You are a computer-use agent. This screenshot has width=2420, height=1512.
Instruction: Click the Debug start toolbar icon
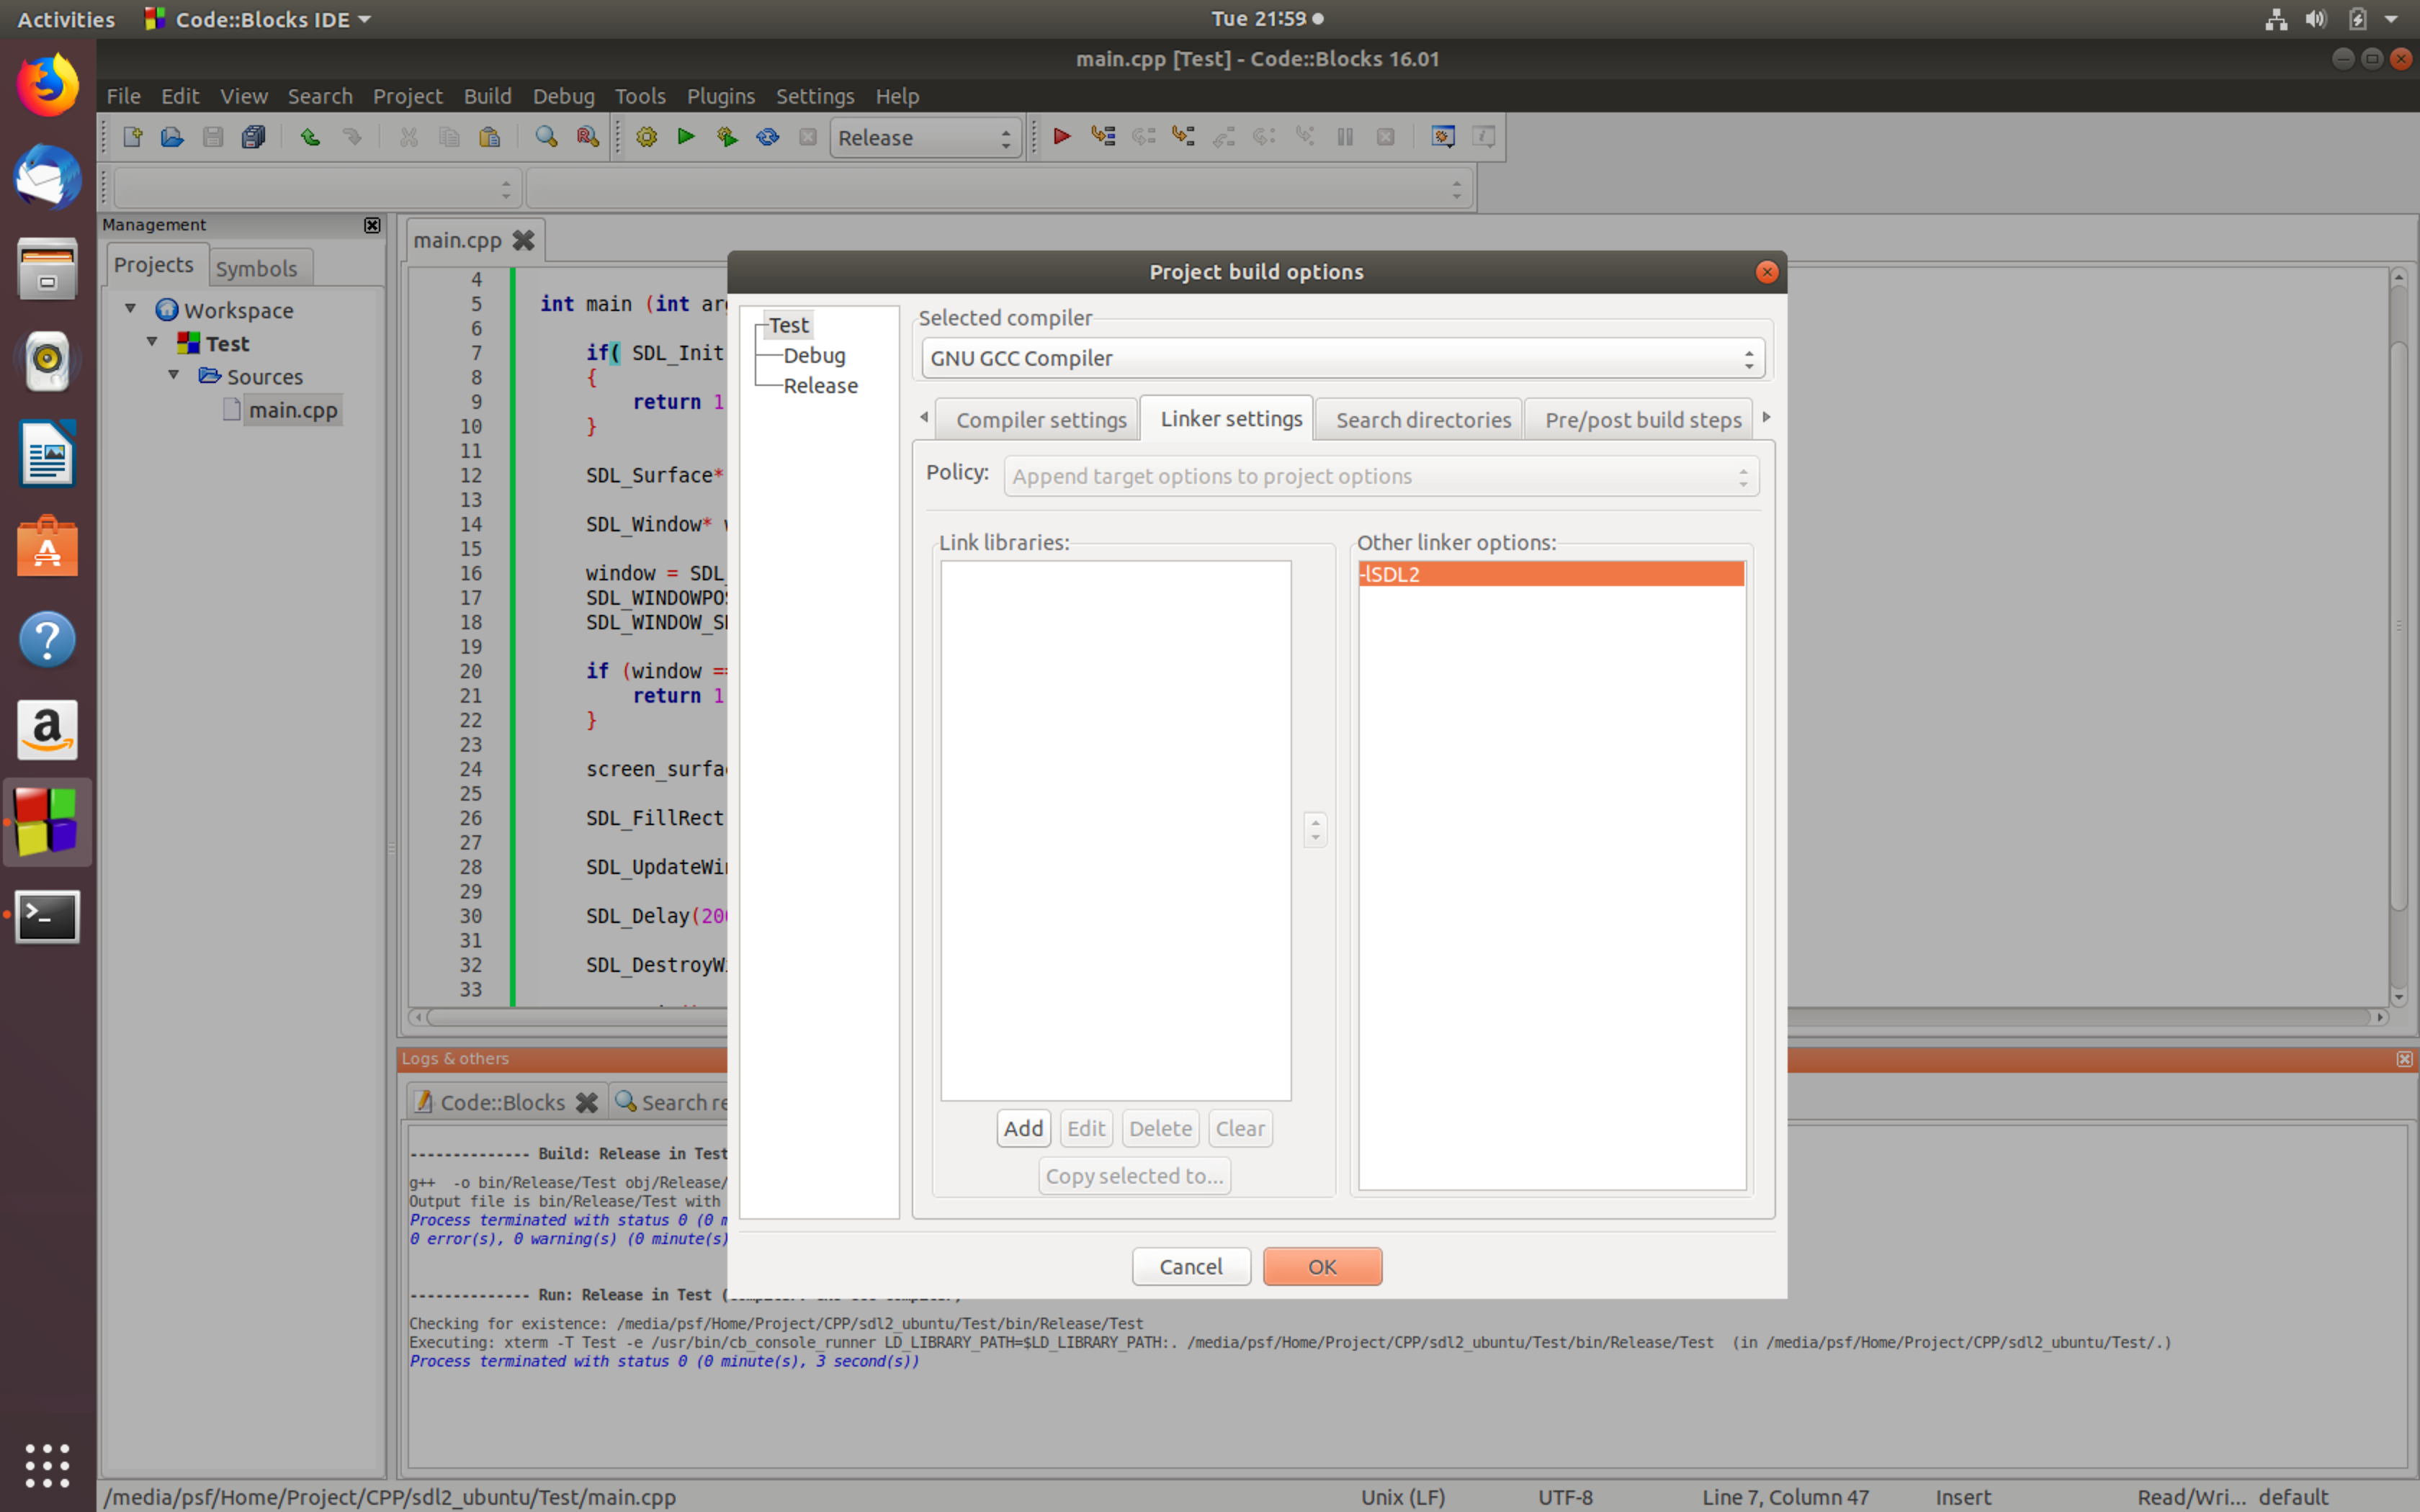(1061, 138)
